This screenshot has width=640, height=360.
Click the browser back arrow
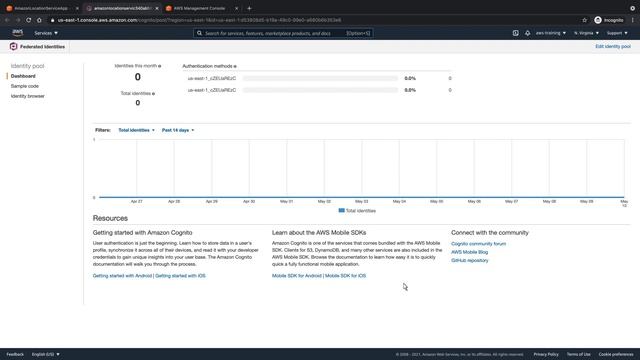[7, 20]
